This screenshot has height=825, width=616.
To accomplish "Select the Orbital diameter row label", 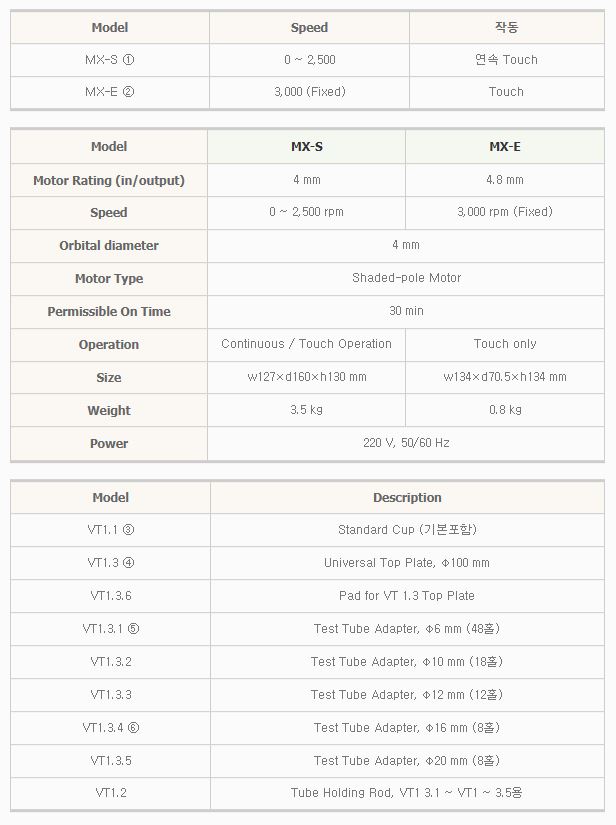I will click(109, 245).
